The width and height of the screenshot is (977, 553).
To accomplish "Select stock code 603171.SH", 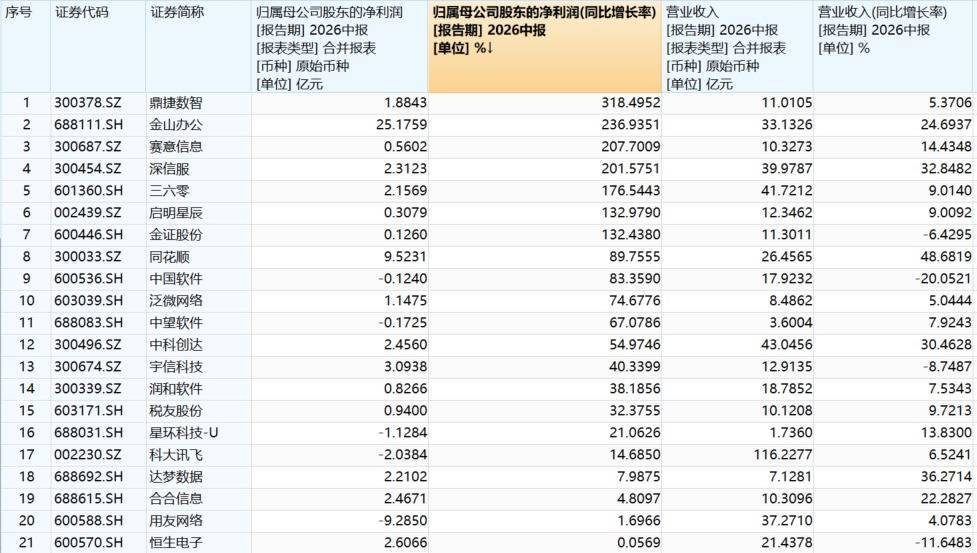I will point(88,410).
